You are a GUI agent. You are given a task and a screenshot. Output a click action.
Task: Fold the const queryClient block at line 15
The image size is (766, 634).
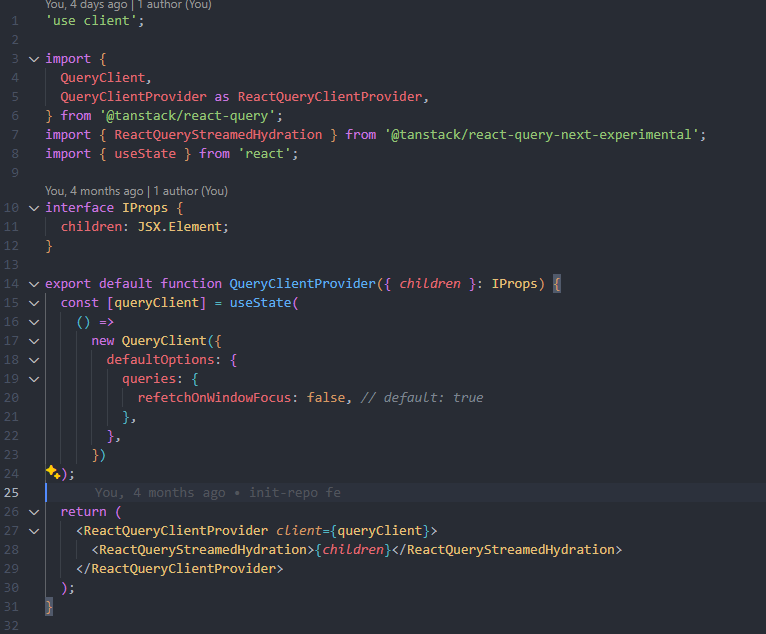point(34,303)
